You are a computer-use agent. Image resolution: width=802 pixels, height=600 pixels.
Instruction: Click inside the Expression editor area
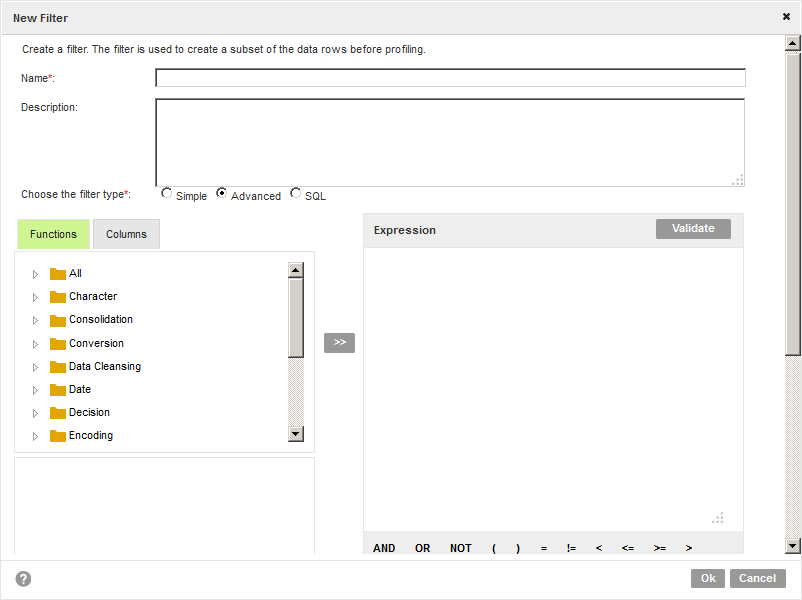553,389
